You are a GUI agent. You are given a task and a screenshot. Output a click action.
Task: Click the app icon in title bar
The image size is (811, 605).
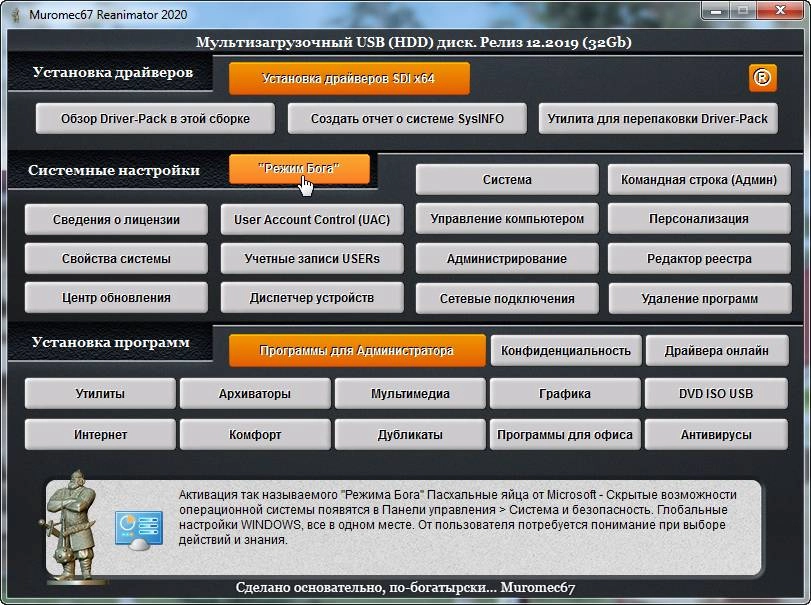pos(16,12)
